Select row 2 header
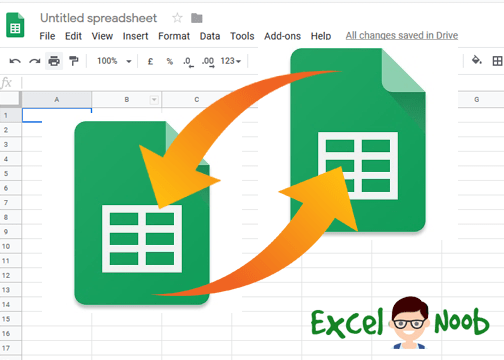 pos(10,130)
